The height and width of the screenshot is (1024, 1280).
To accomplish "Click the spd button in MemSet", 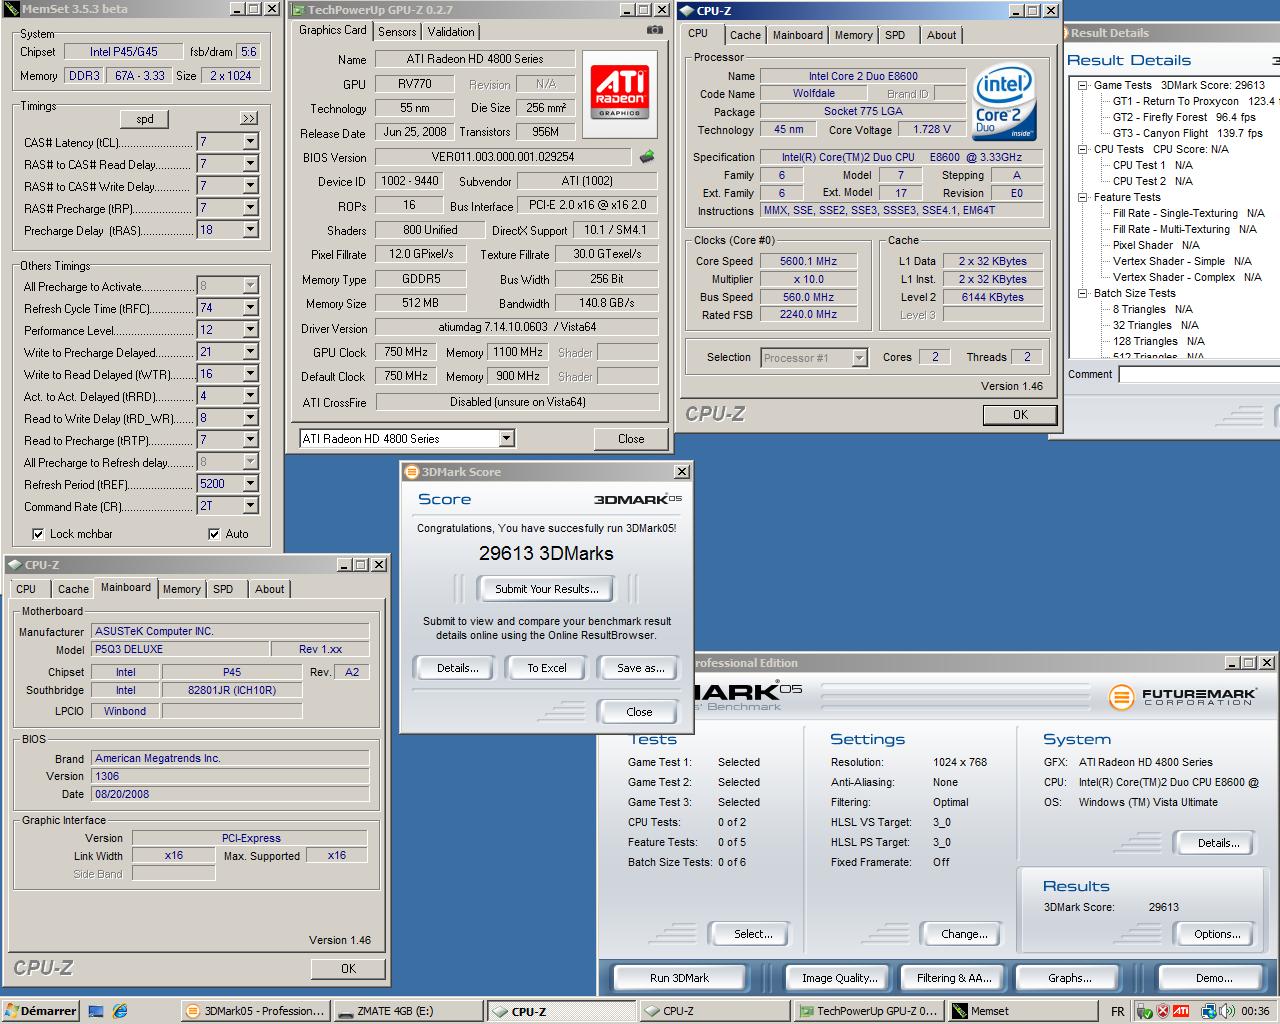I will click(145, 118).
